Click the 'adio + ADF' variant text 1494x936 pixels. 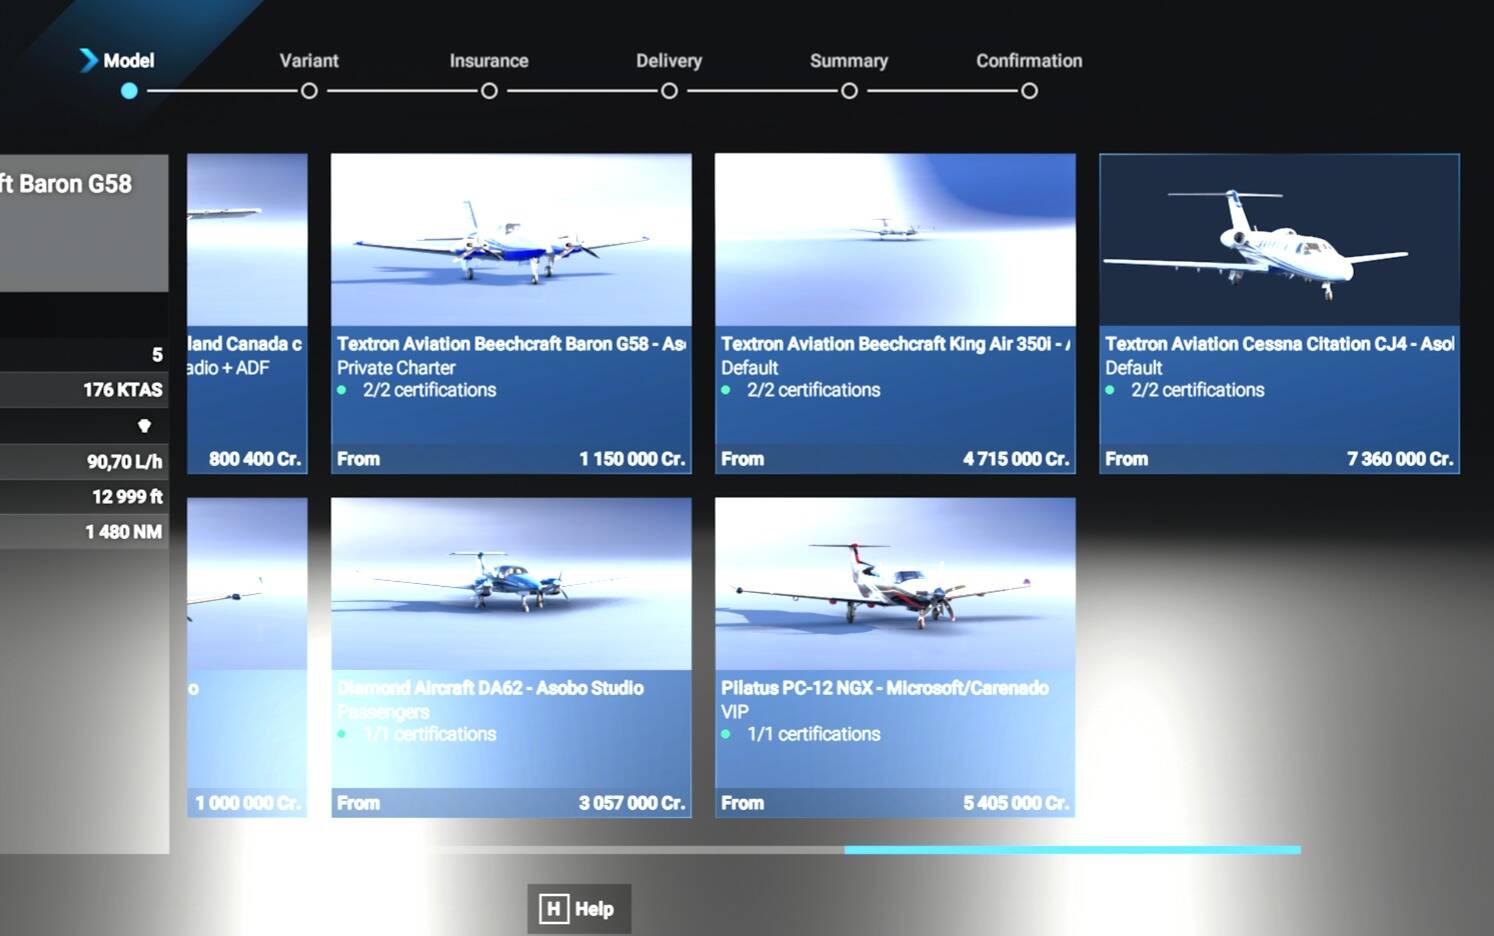pyautogui.click(x=228, y=368)
